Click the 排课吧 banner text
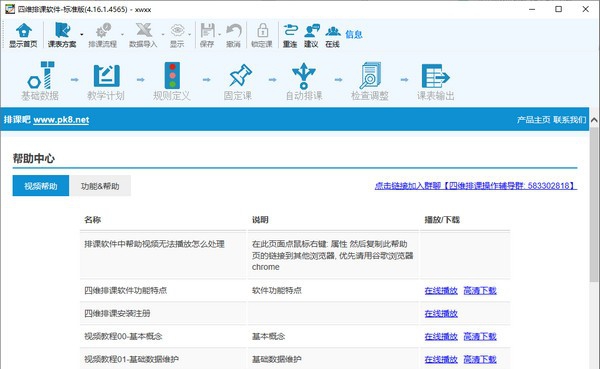 17,120
